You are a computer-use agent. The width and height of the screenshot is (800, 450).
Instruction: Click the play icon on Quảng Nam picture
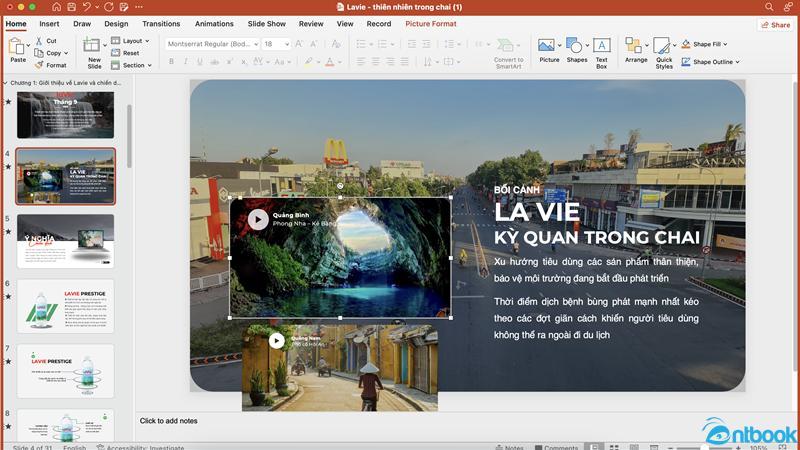click(x=277, y=341)
